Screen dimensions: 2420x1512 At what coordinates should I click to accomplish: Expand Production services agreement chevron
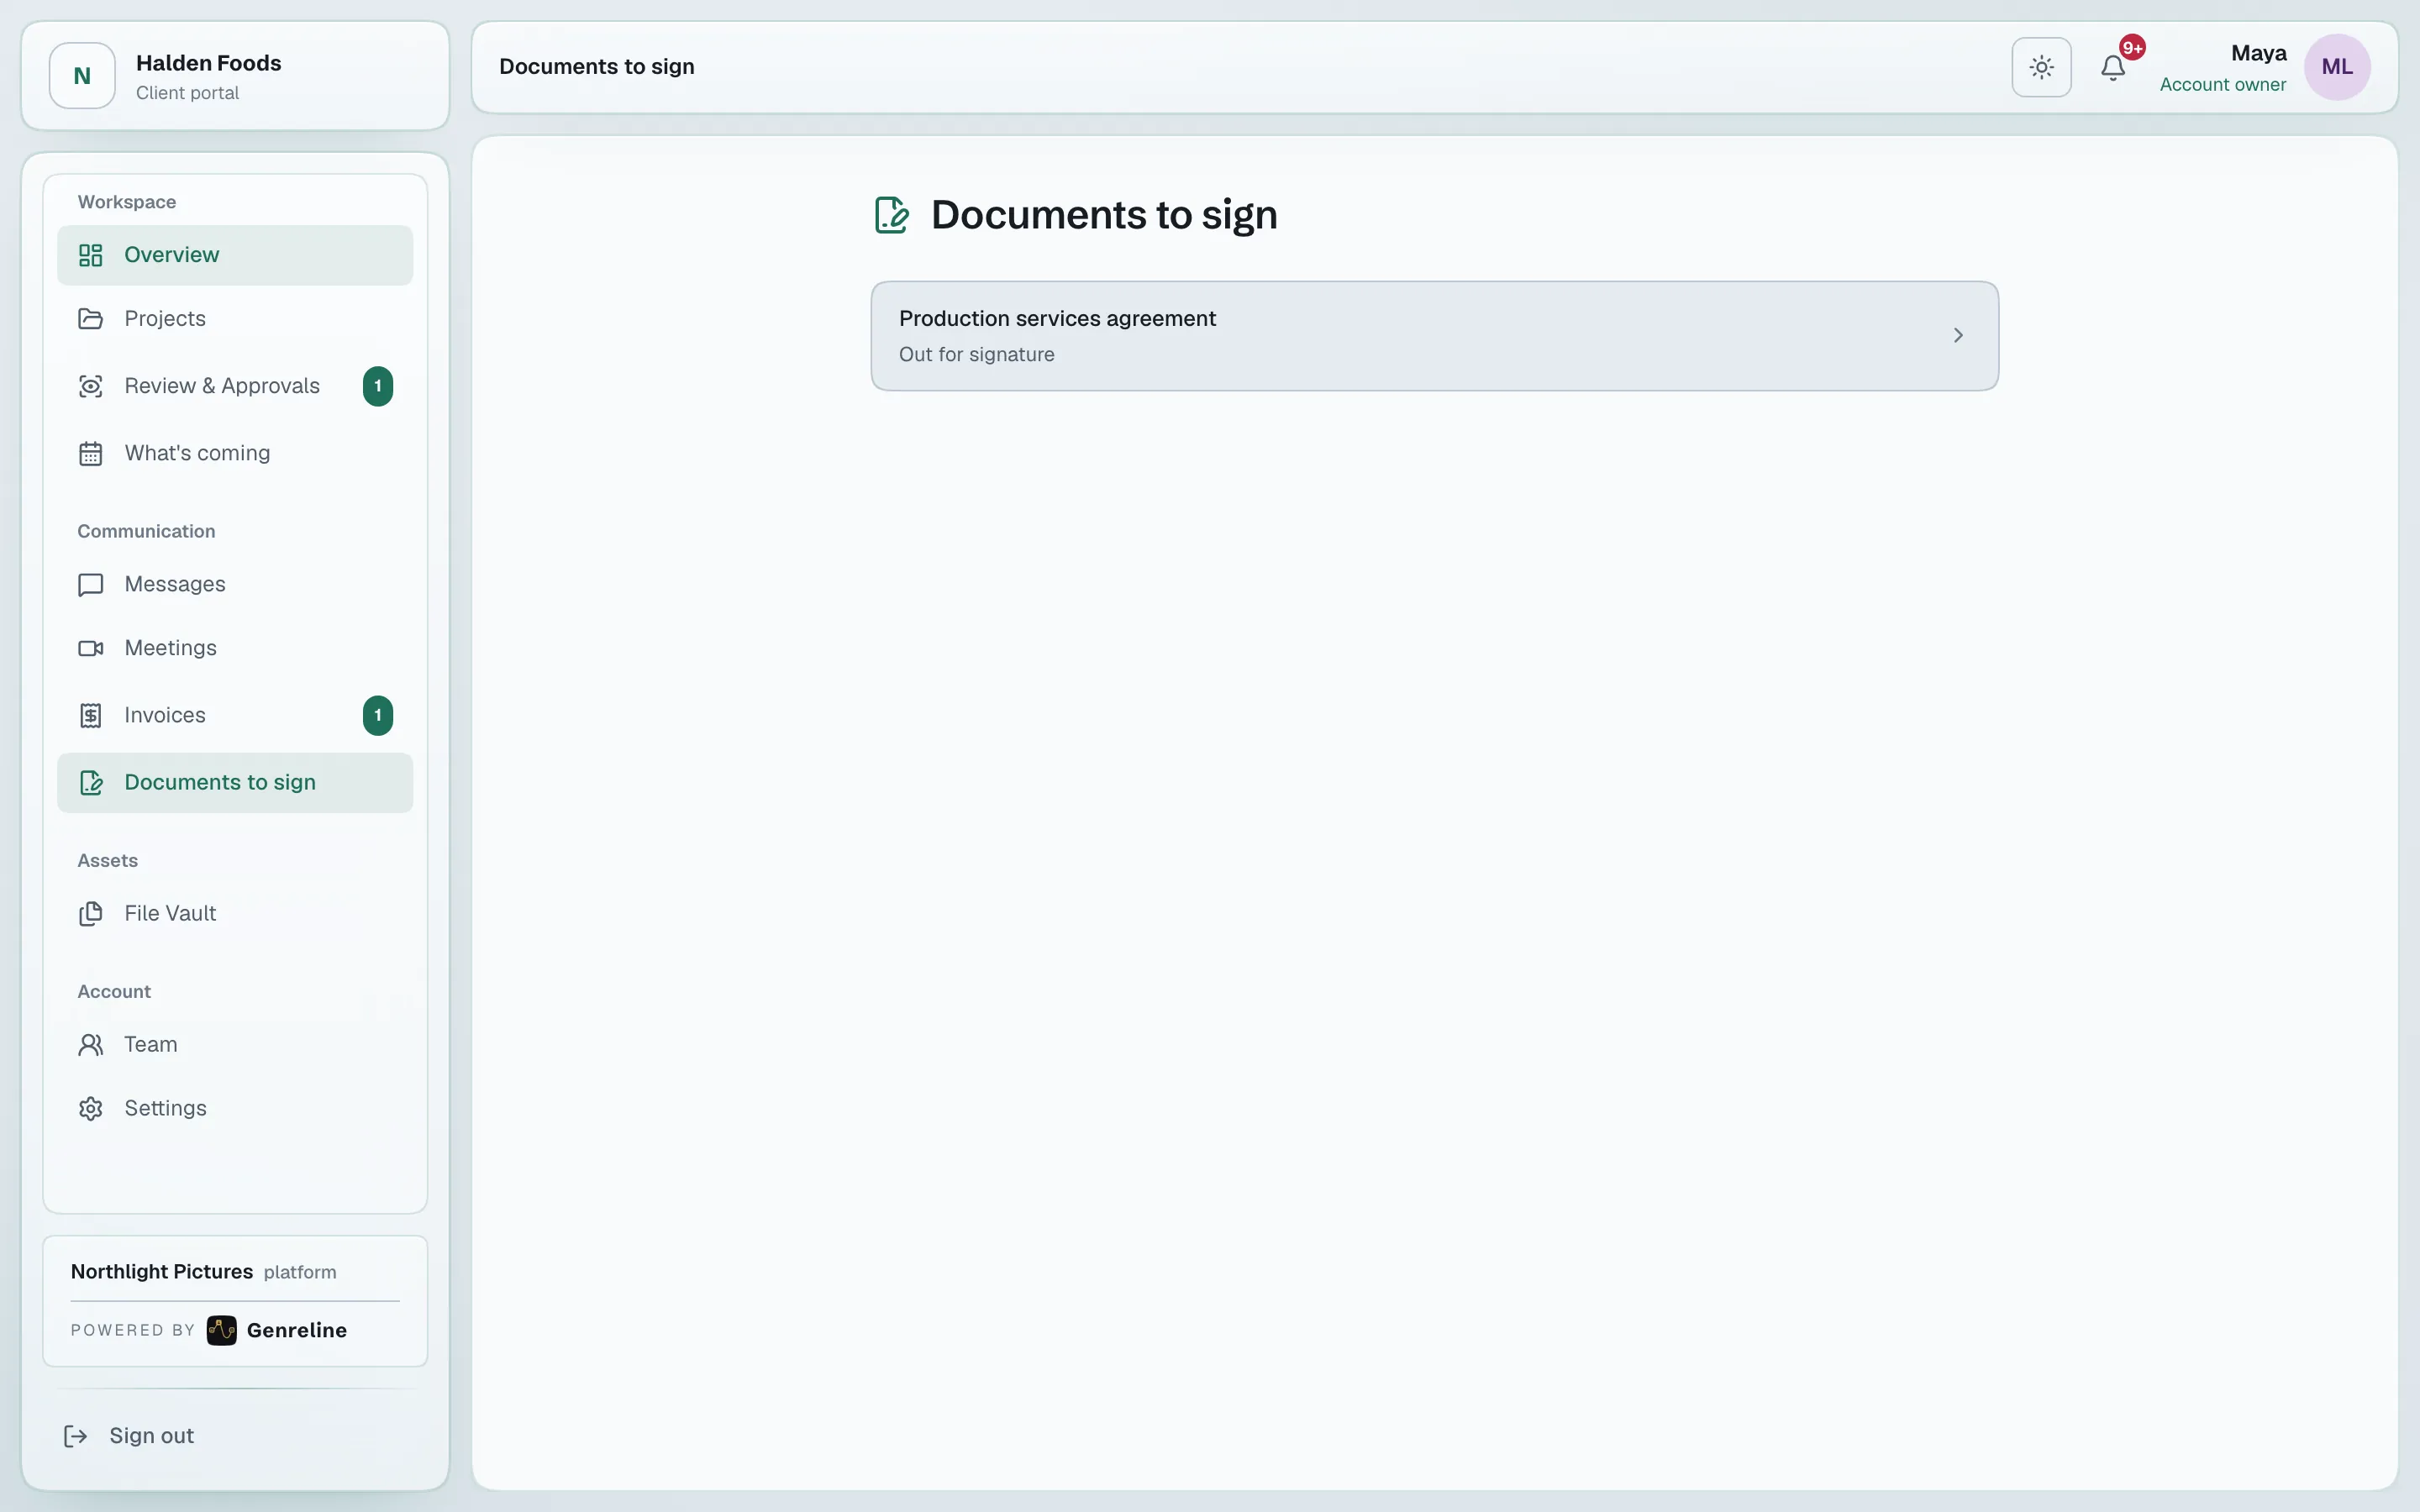pos(1958,336)
